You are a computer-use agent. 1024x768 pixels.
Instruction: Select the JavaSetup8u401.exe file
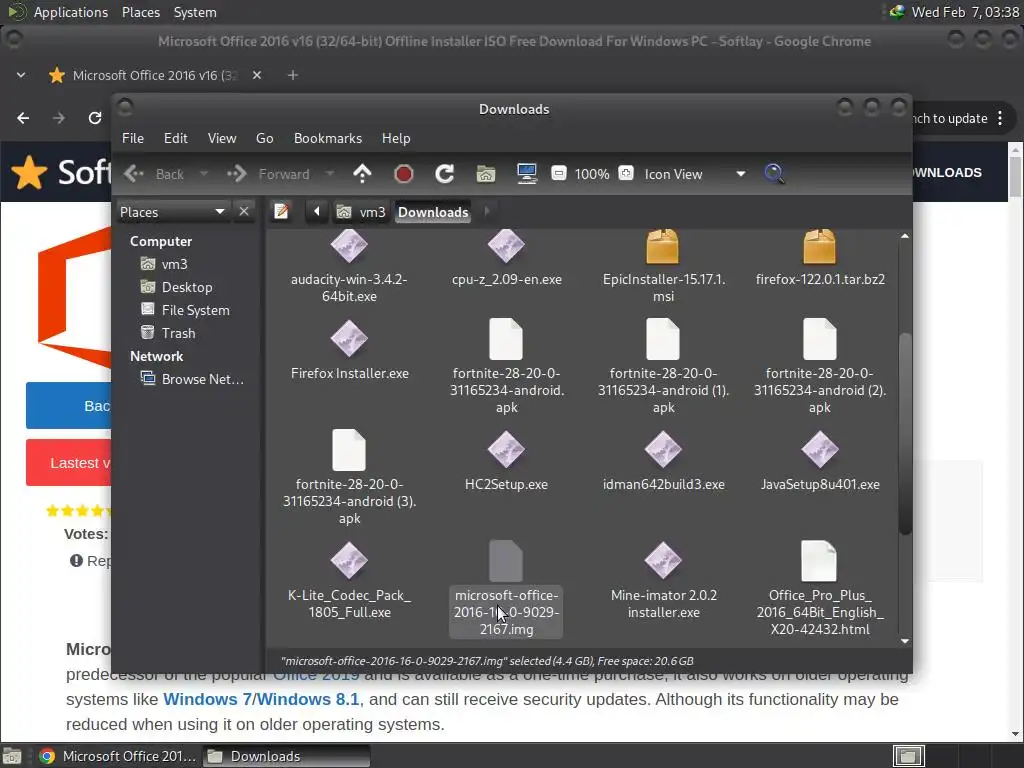pyautogui.click(x=820, y=462)
